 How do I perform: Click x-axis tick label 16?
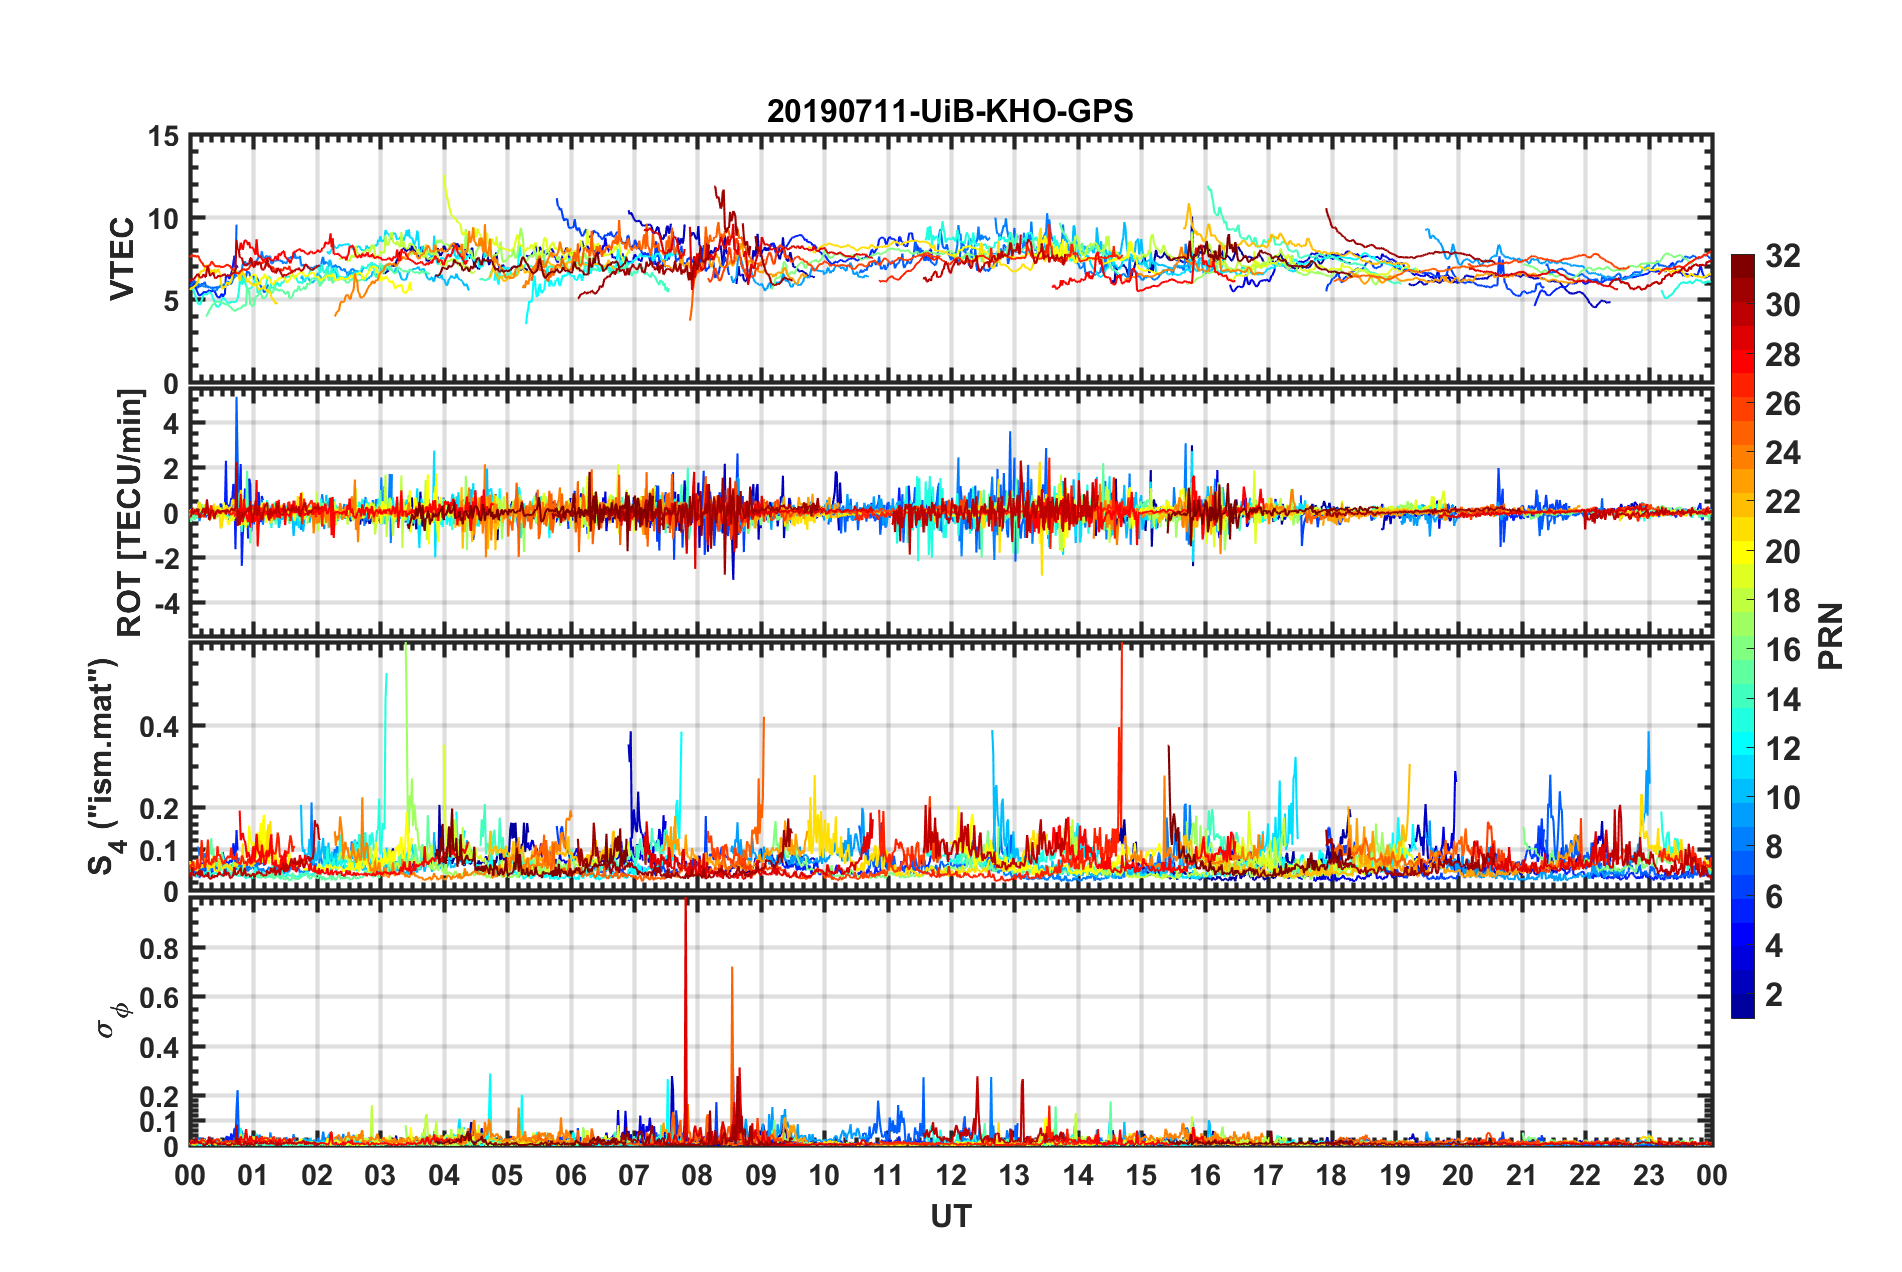pos(1204,1175)
